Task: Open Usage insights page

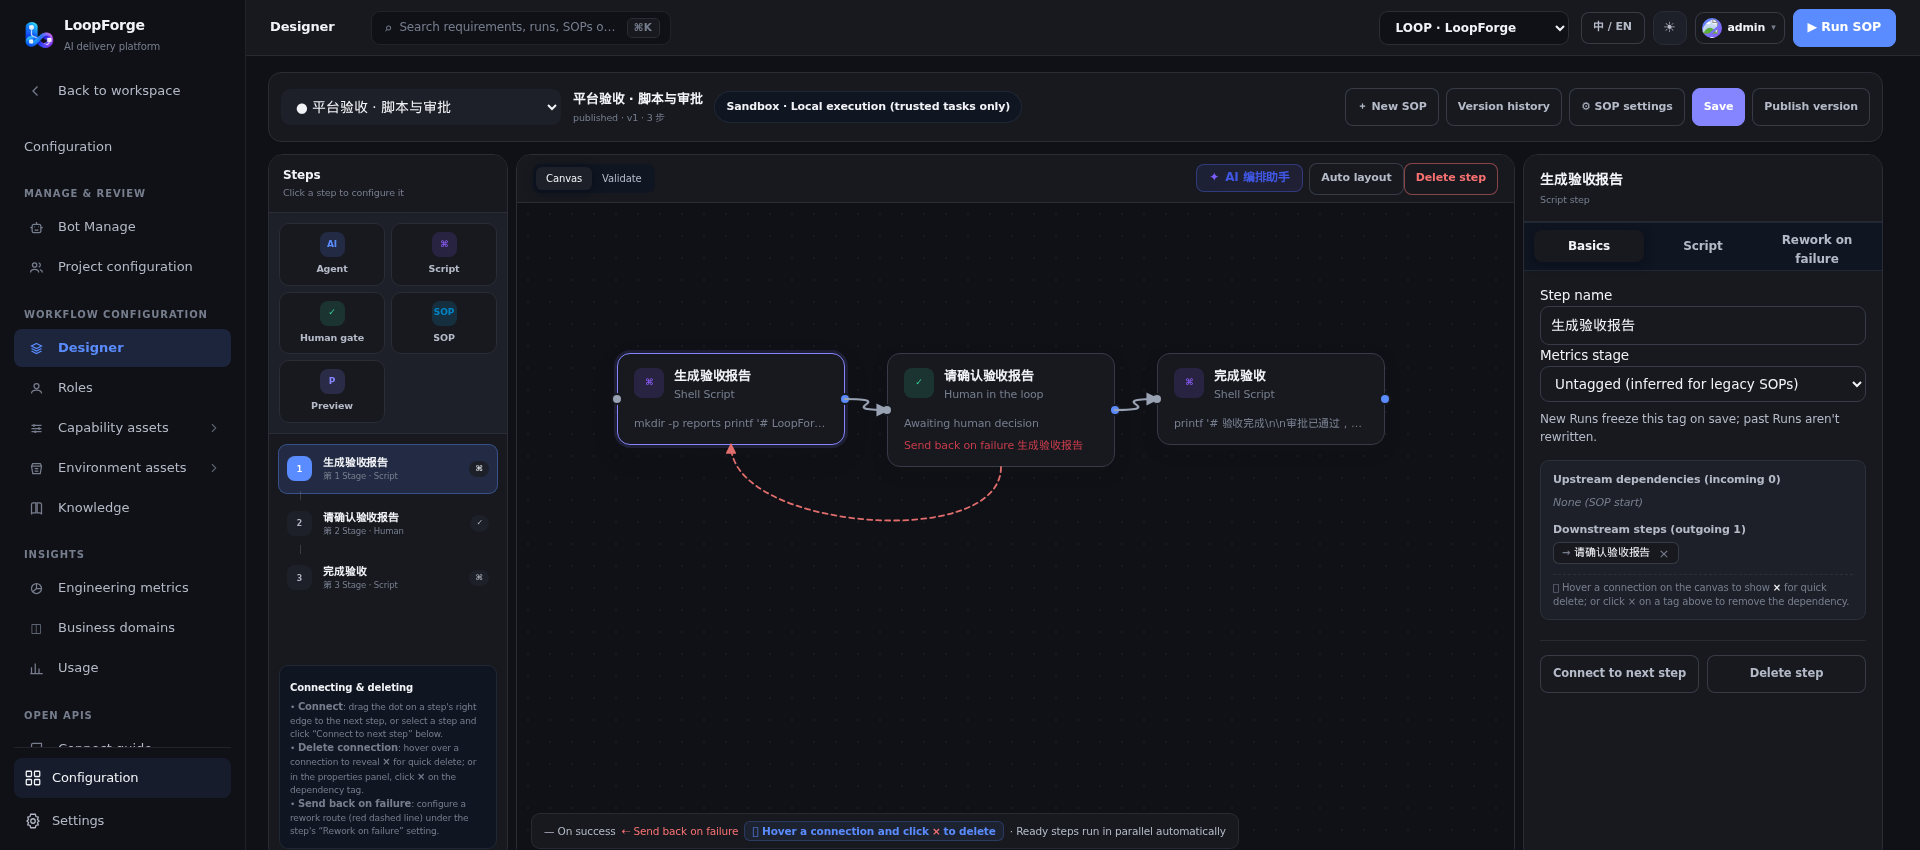Action: click(122, 668)
